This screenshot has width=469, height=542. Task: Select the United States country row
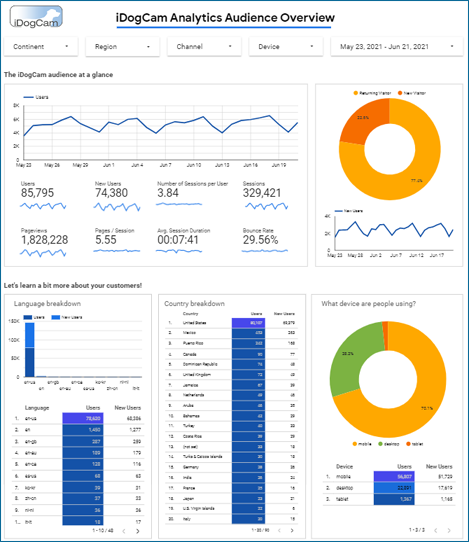coord(232,323)
